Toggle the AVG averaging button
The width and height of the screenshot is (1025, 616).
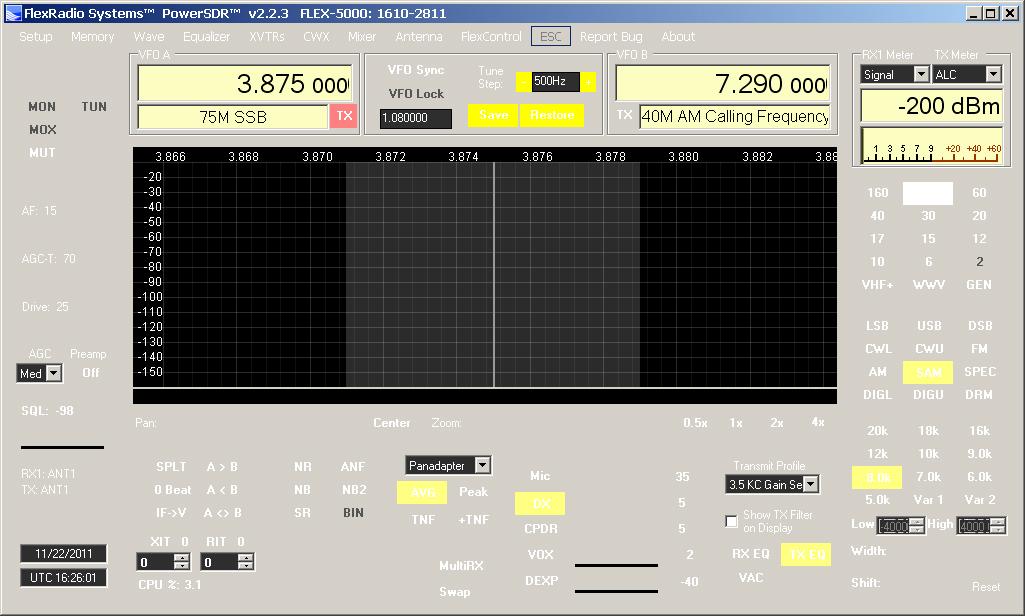pos(422,492)
